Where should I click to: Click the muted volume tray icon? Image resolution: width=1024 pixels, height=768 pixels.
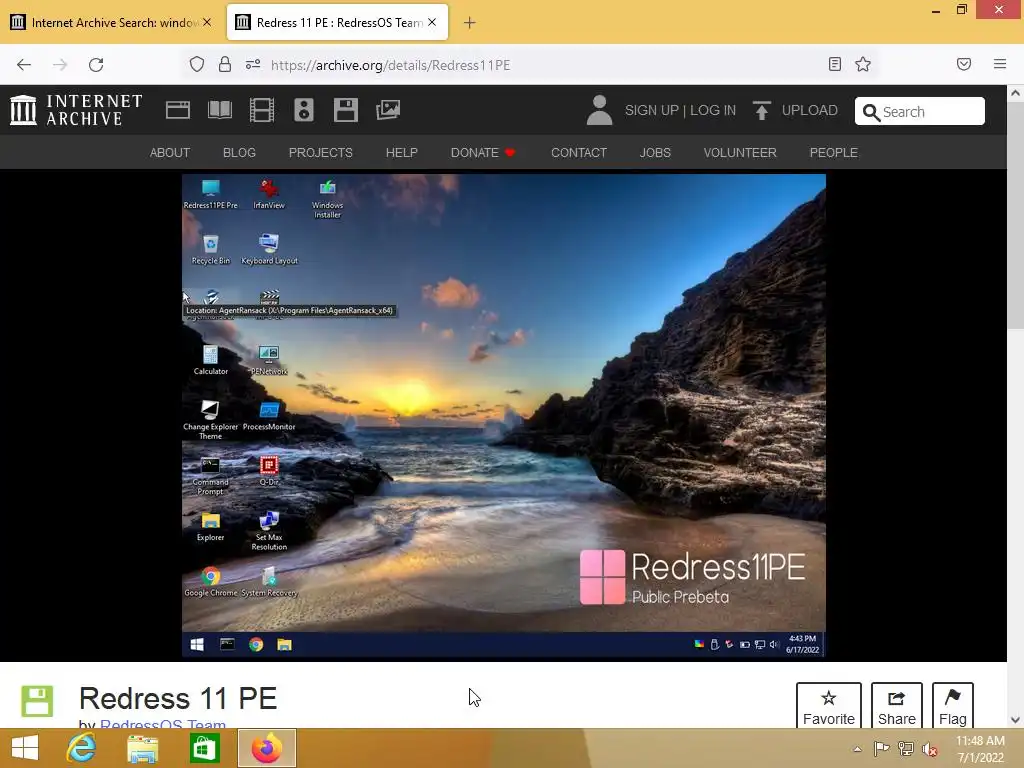[930, 749]
